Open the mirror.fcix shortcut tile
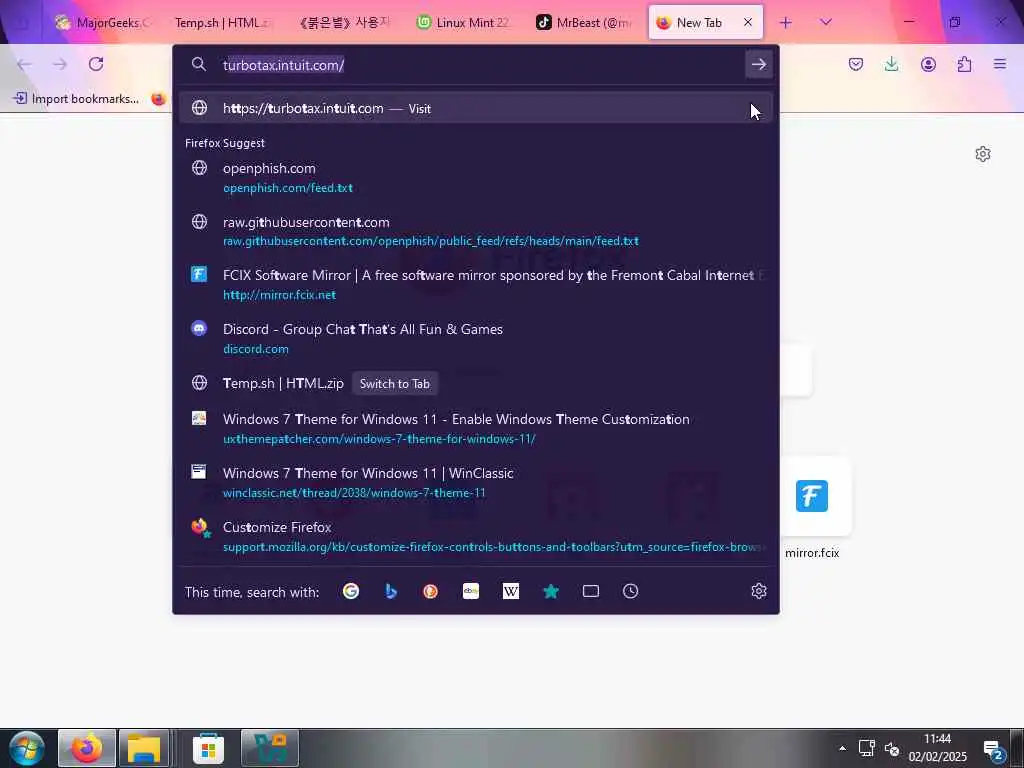 (x=812, y=496)
